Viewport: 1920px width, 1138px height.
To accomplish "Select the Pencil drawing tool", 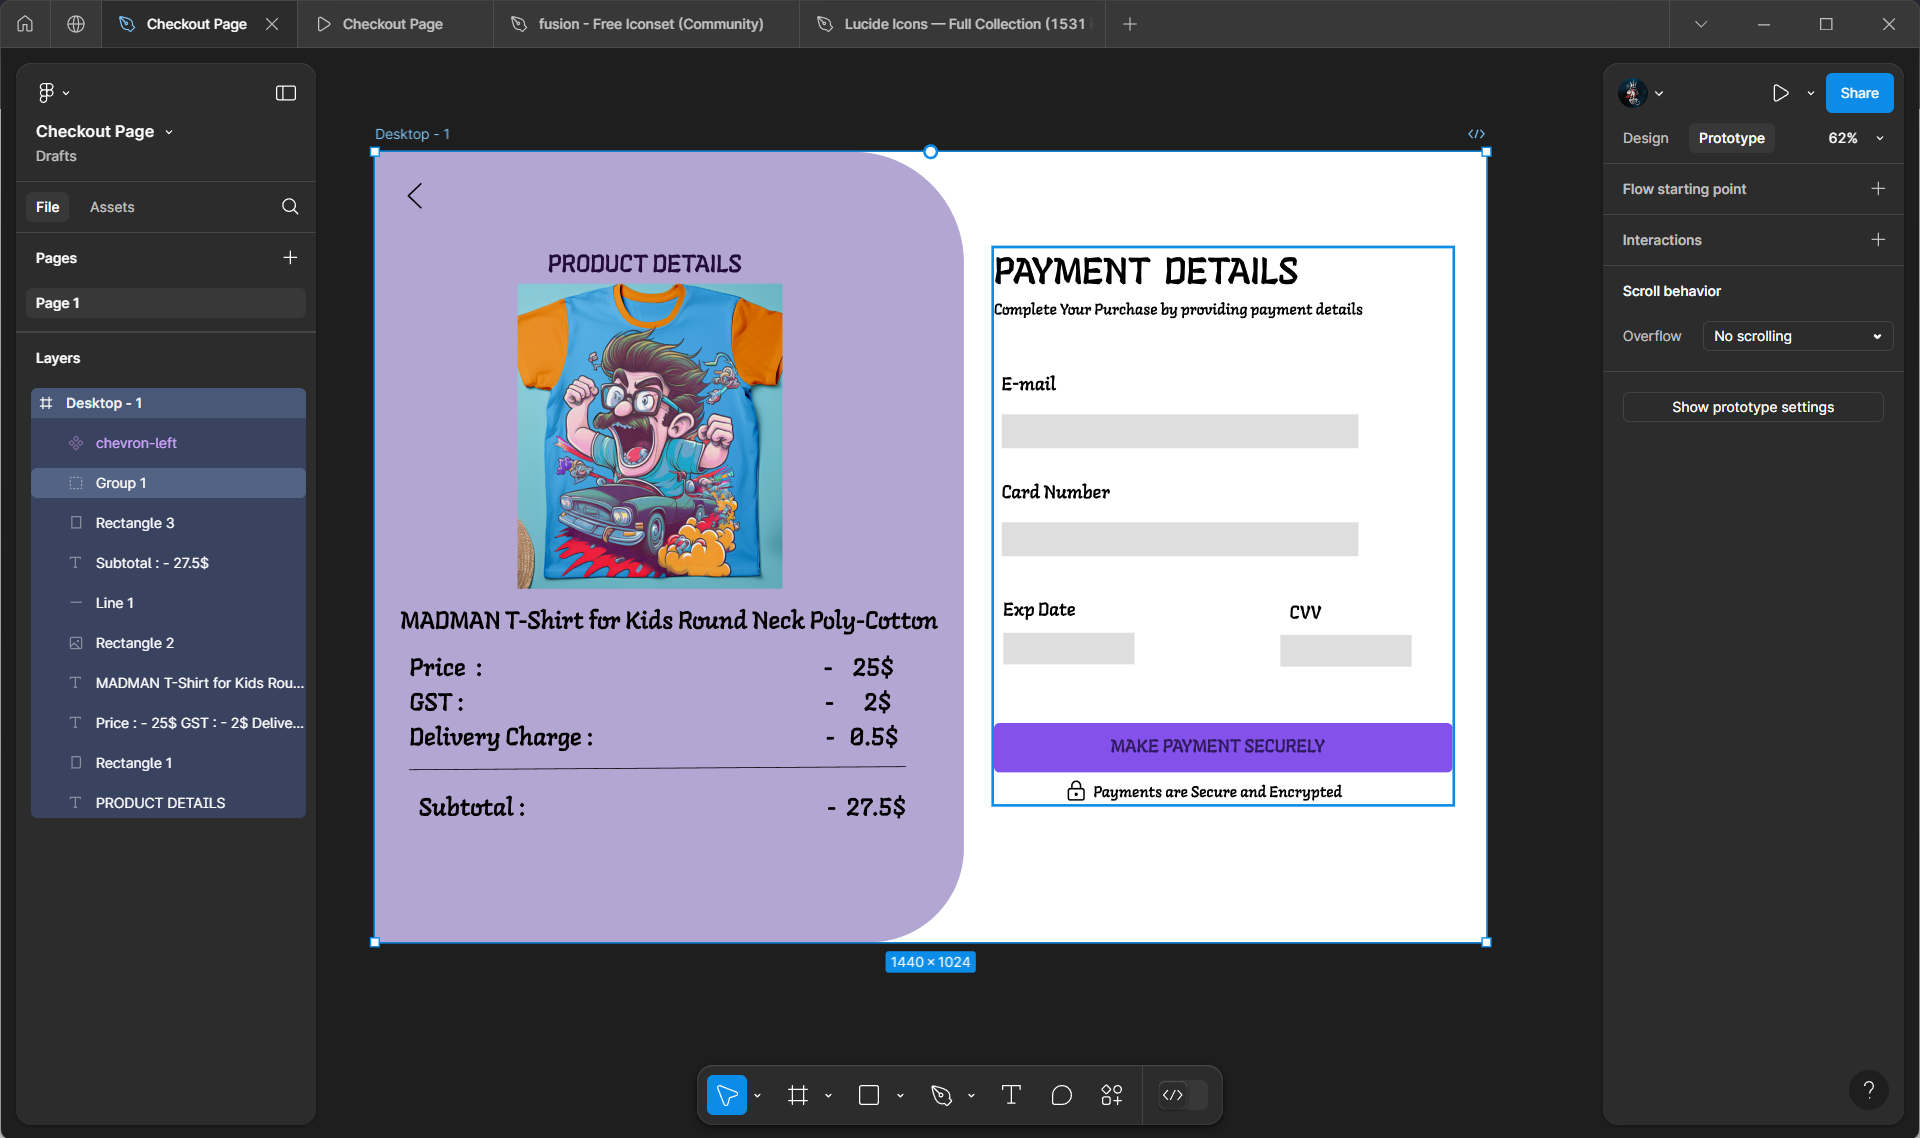I will [941, 1095].
